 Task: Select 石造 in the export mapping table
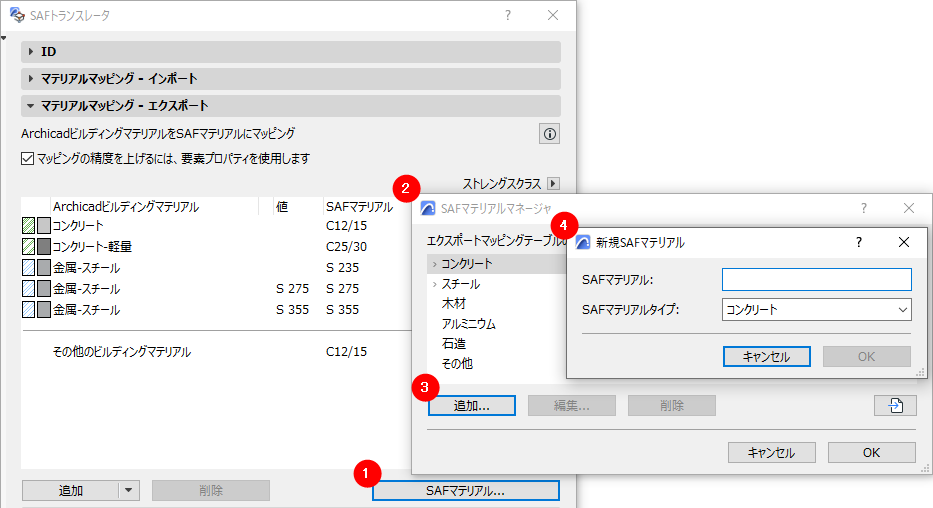coord(453,343)
